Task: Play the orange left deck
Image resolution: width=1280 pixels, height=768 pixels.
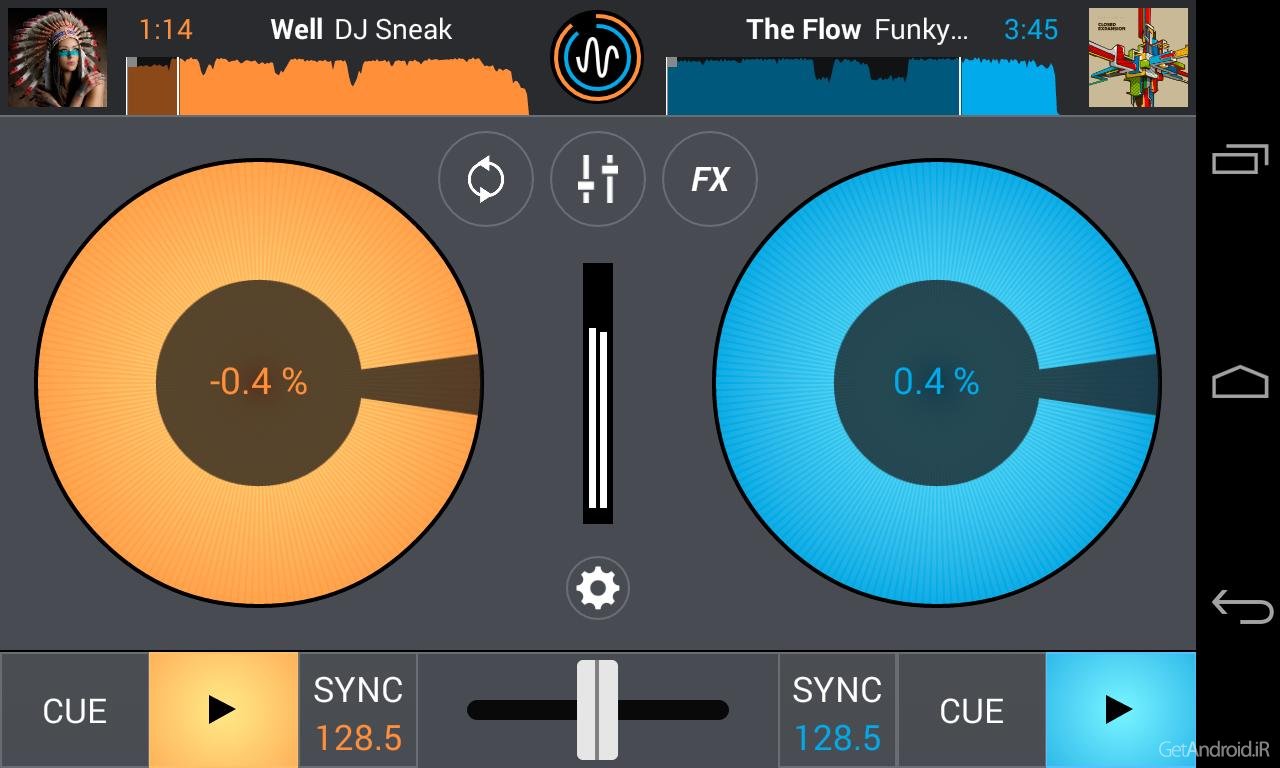Action: tap(224, 710)
